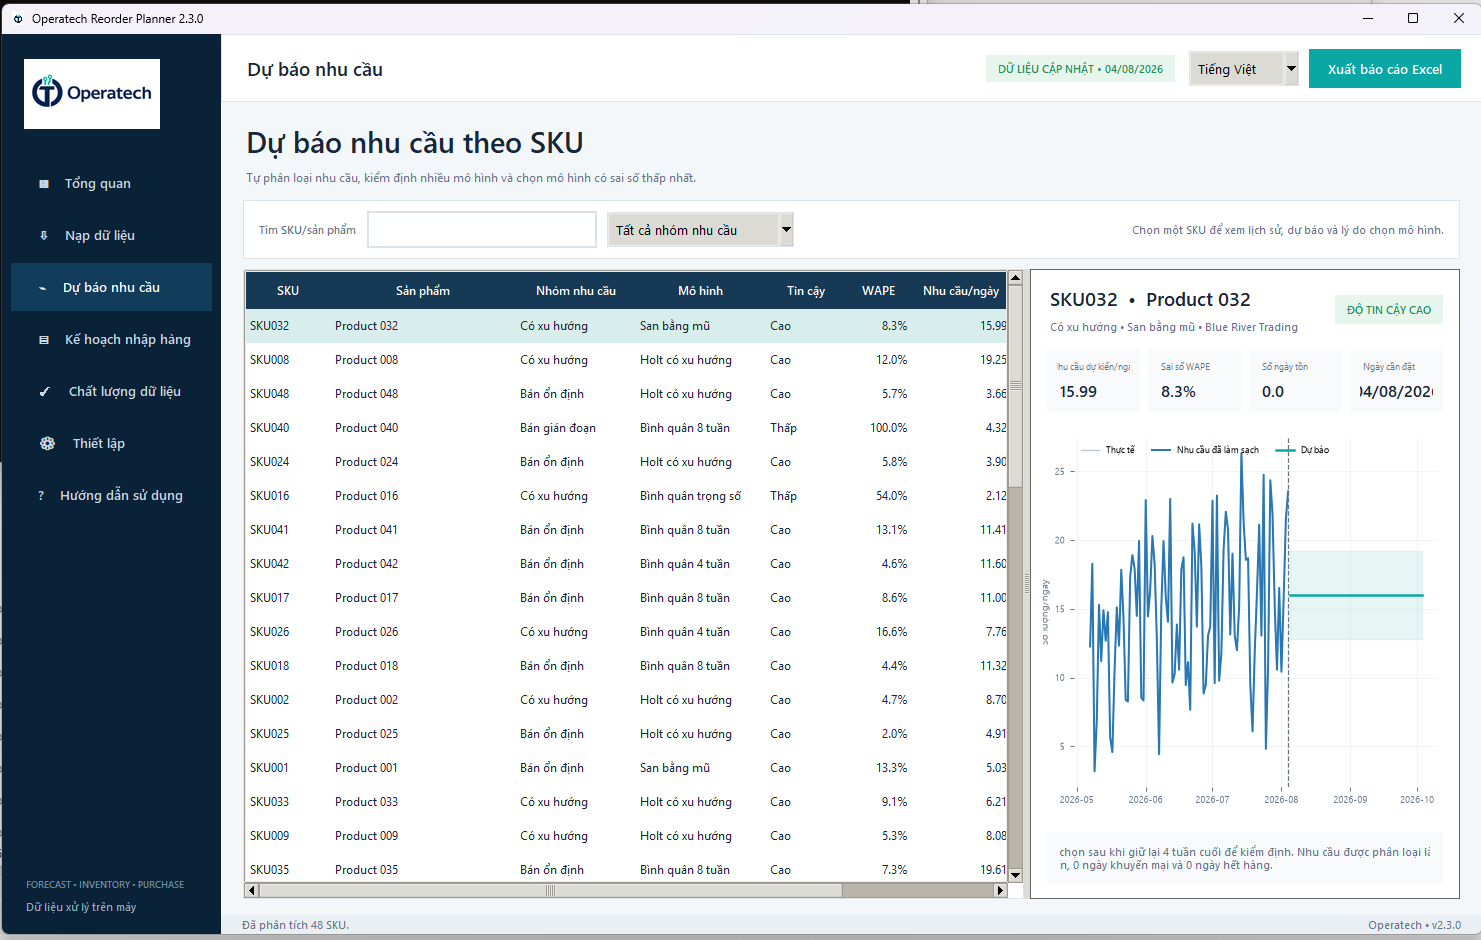Select the Tổng quan sidebar icon
The height and width of the screenshot is (940, 1481).
click(44, 184)
